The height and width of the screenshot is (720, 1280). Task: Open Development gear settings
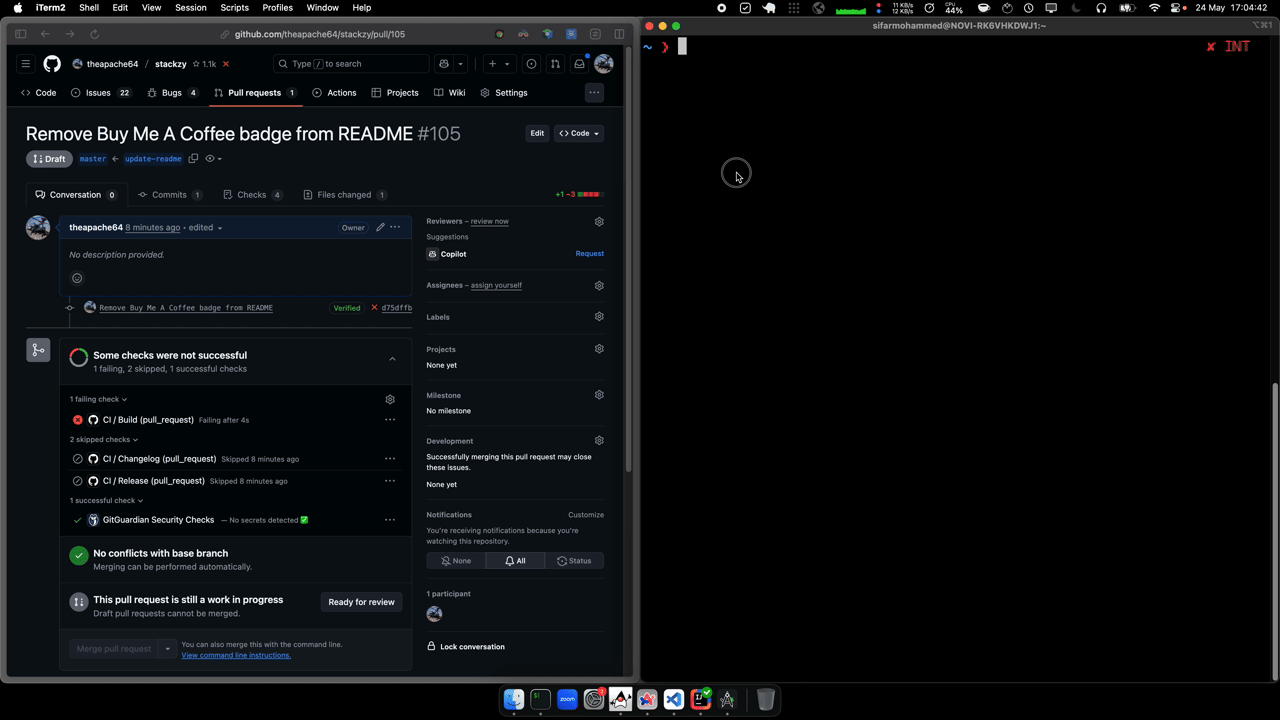599,440
